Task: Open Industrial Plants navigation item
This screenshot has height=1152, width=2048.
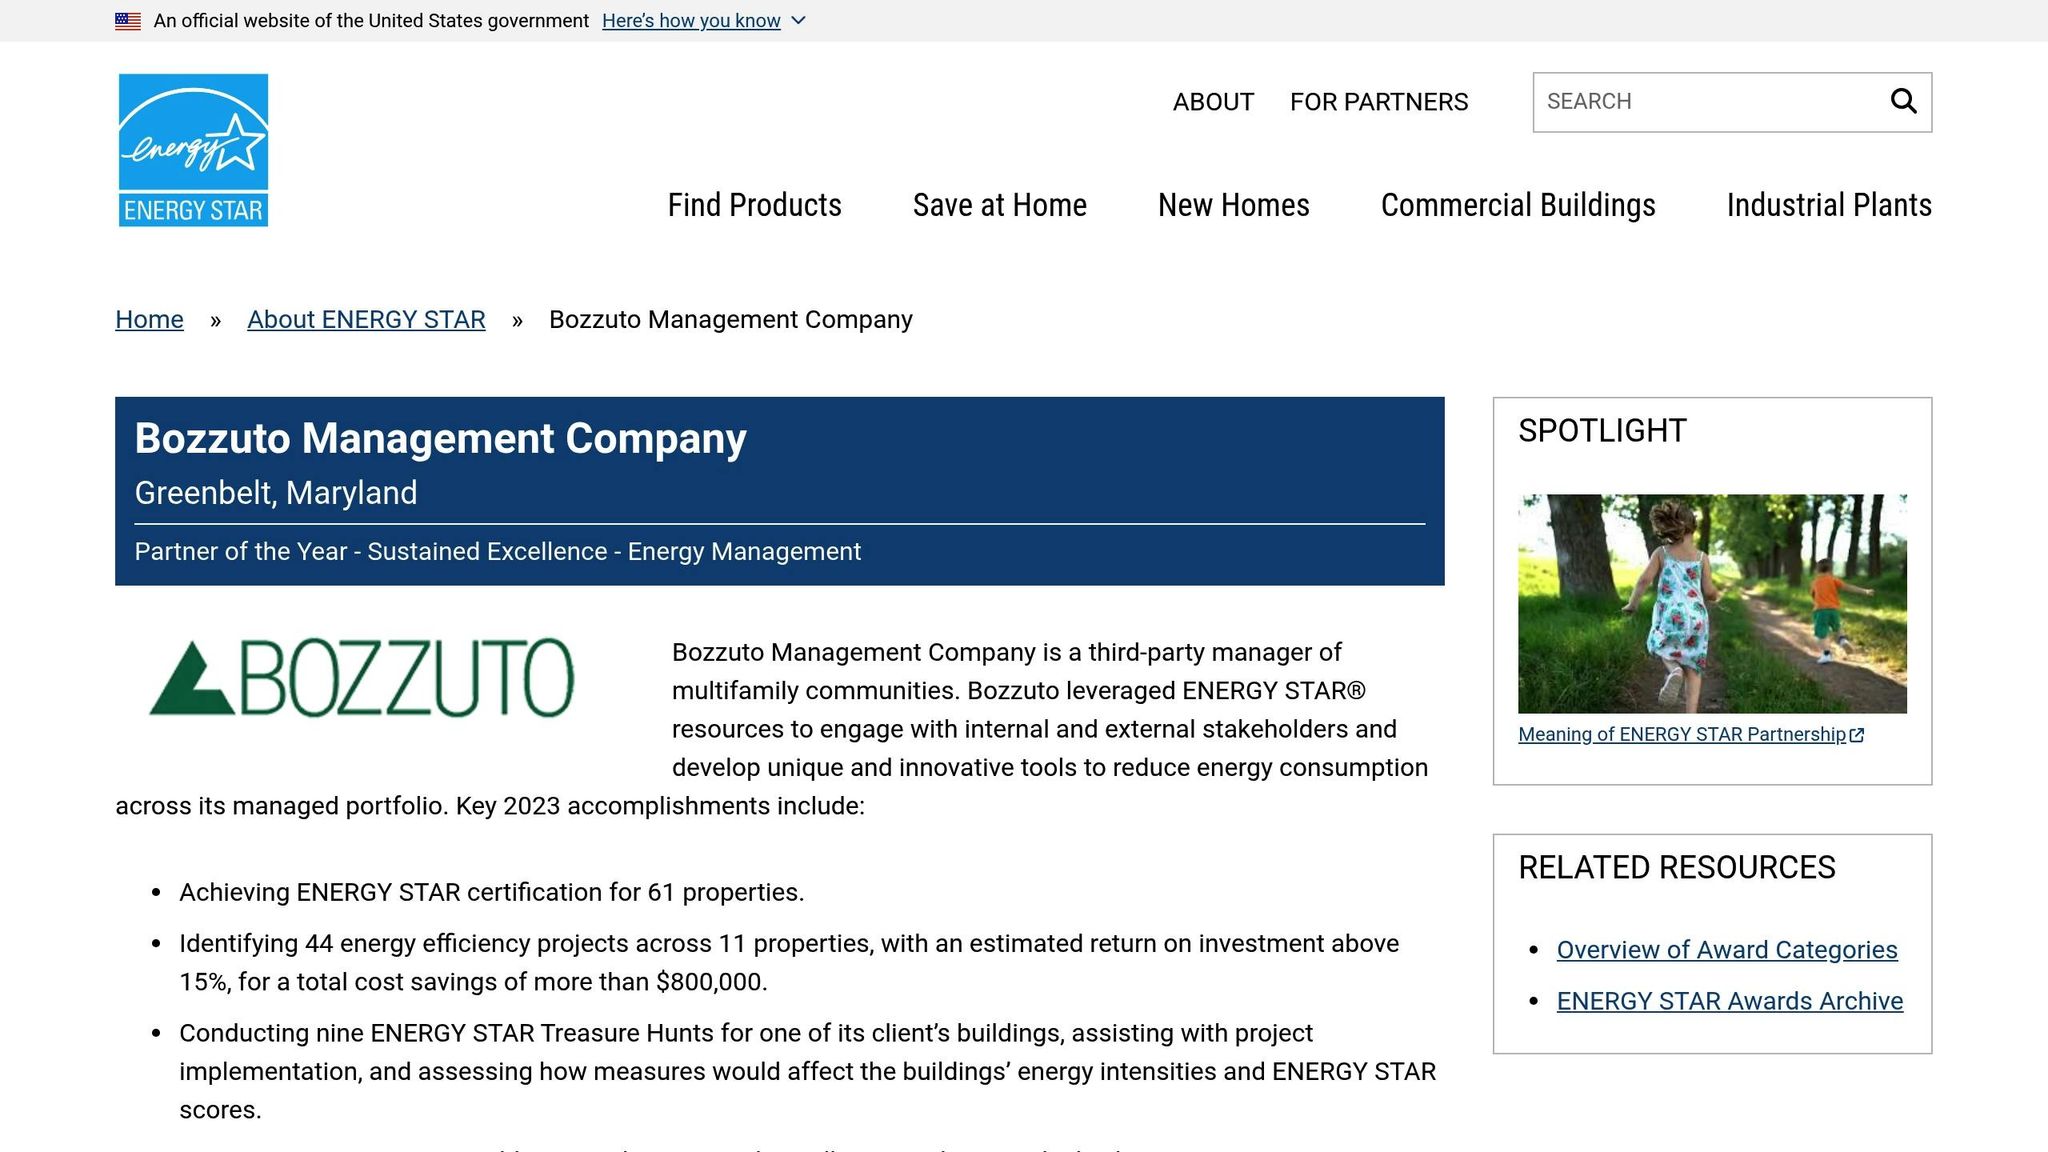Action: pos(1829,205)
